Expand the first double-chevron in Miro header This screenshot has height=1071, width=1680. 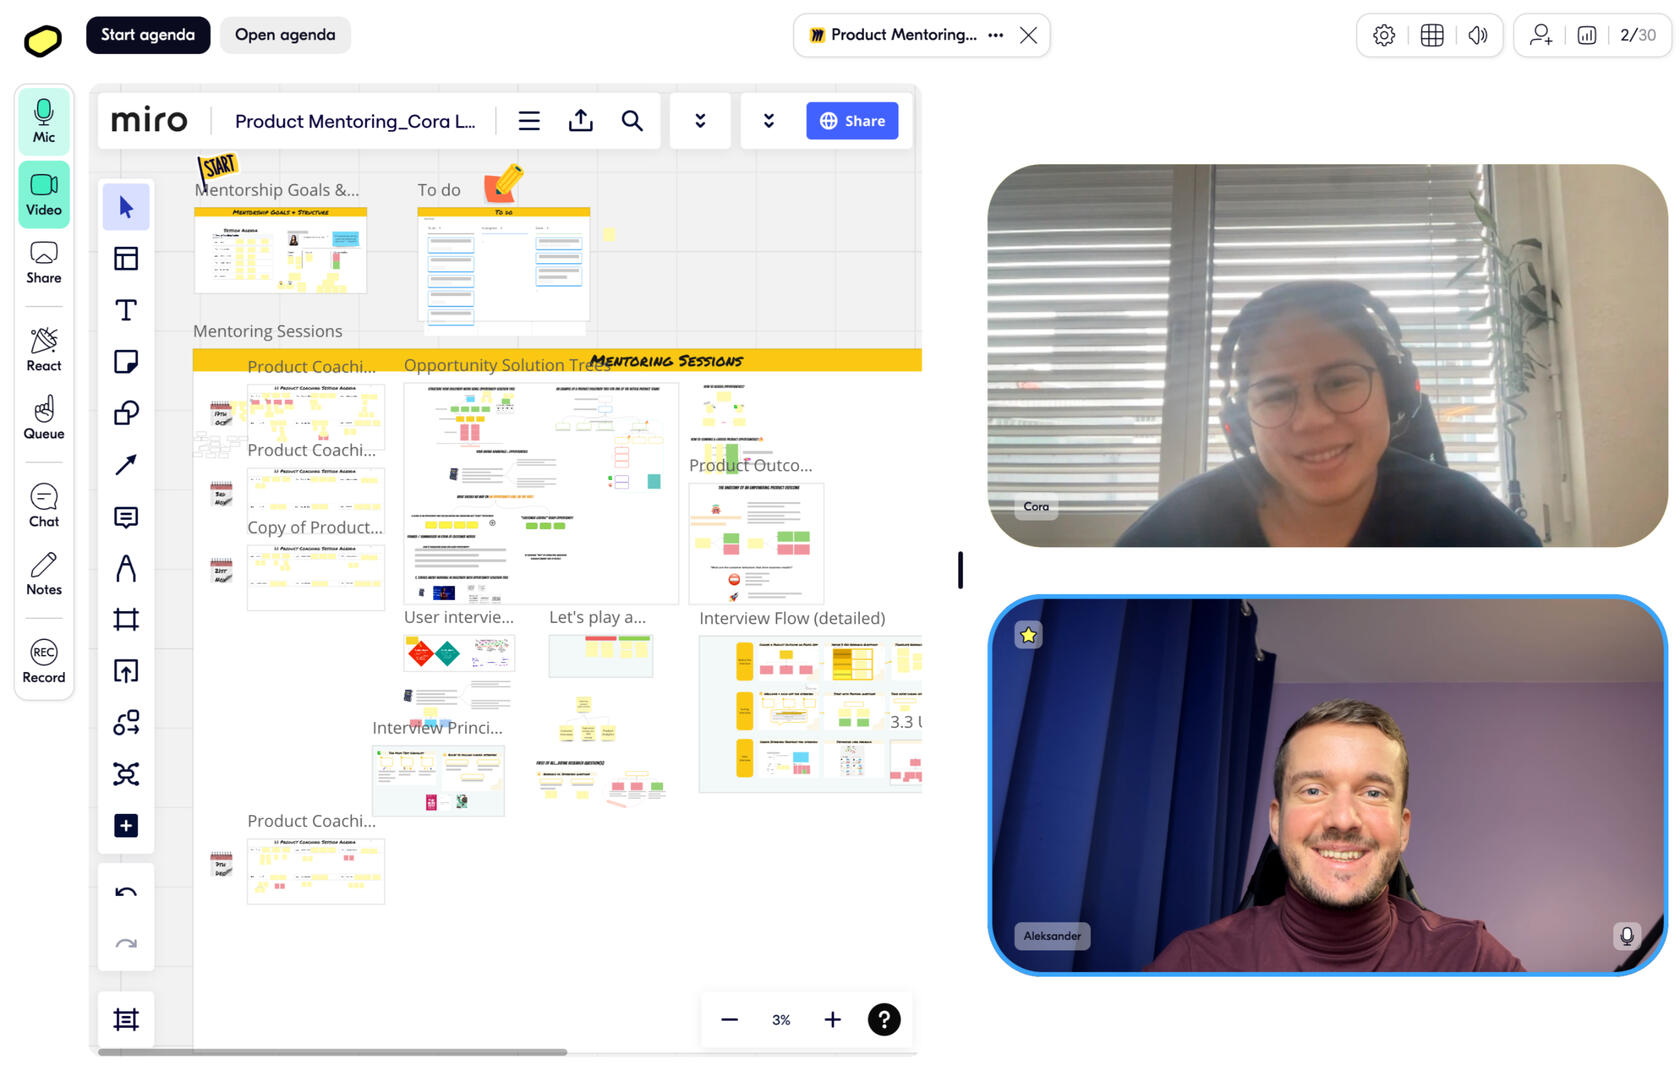tap(700, 121)
